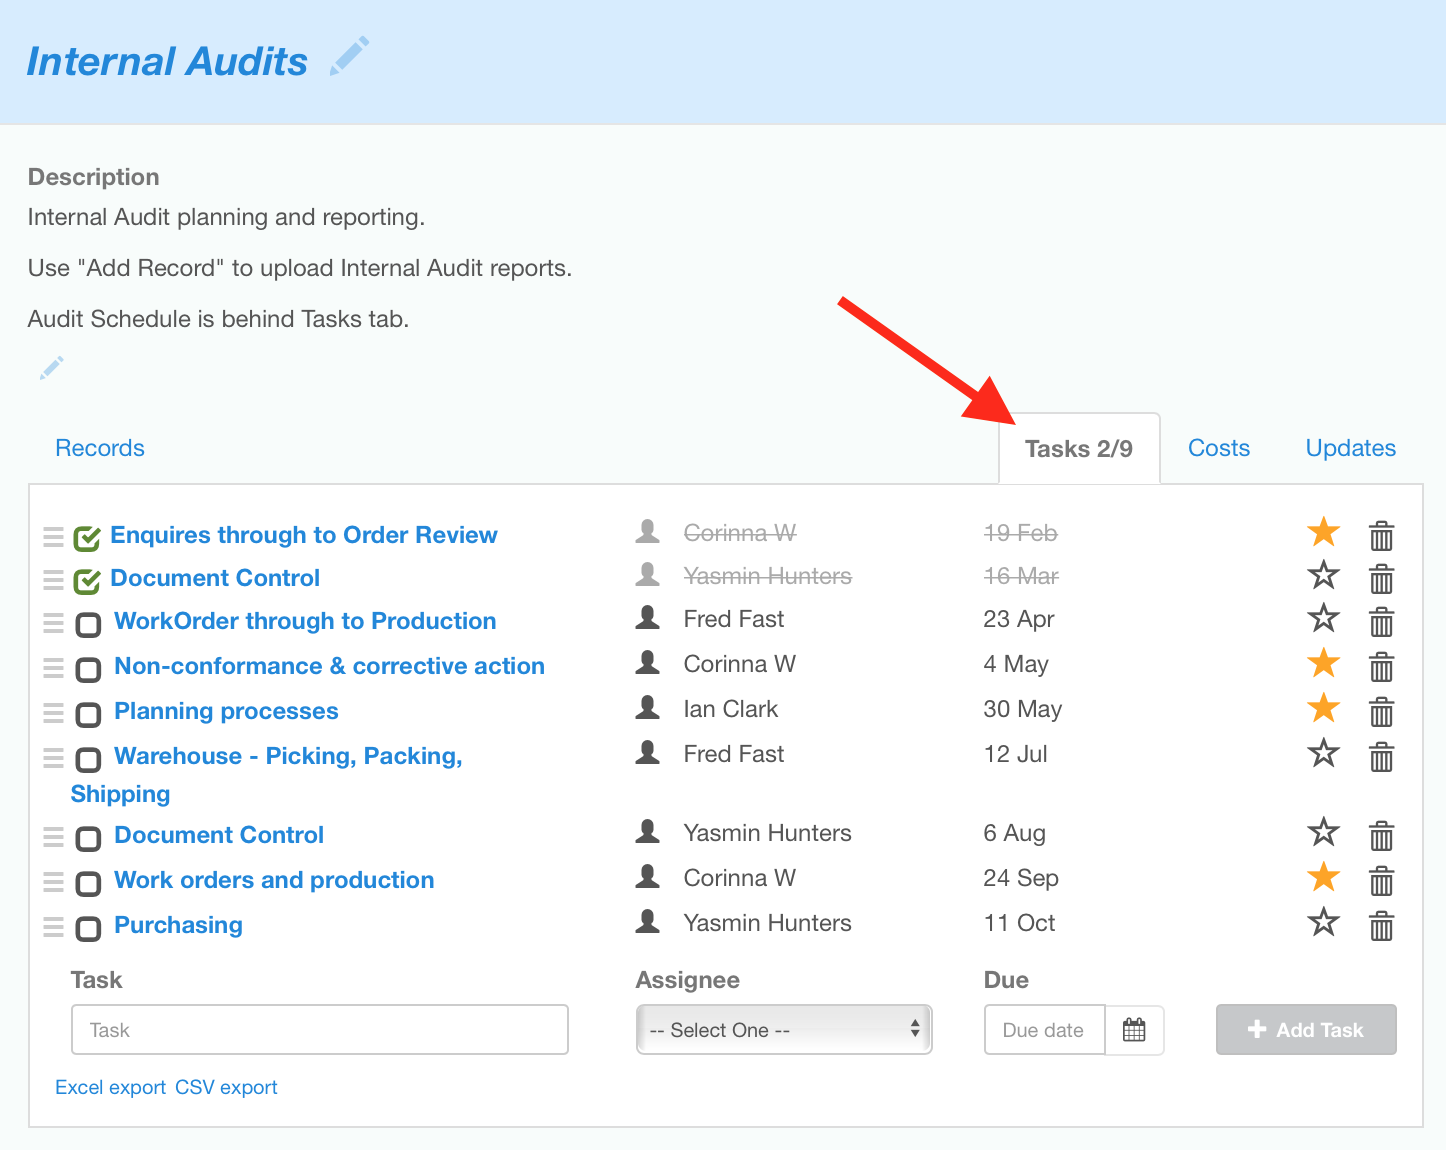Star the Warehouse - Picking, Packing task
This screenshot has width=1446, height=1150.
tap(1323, 752)
